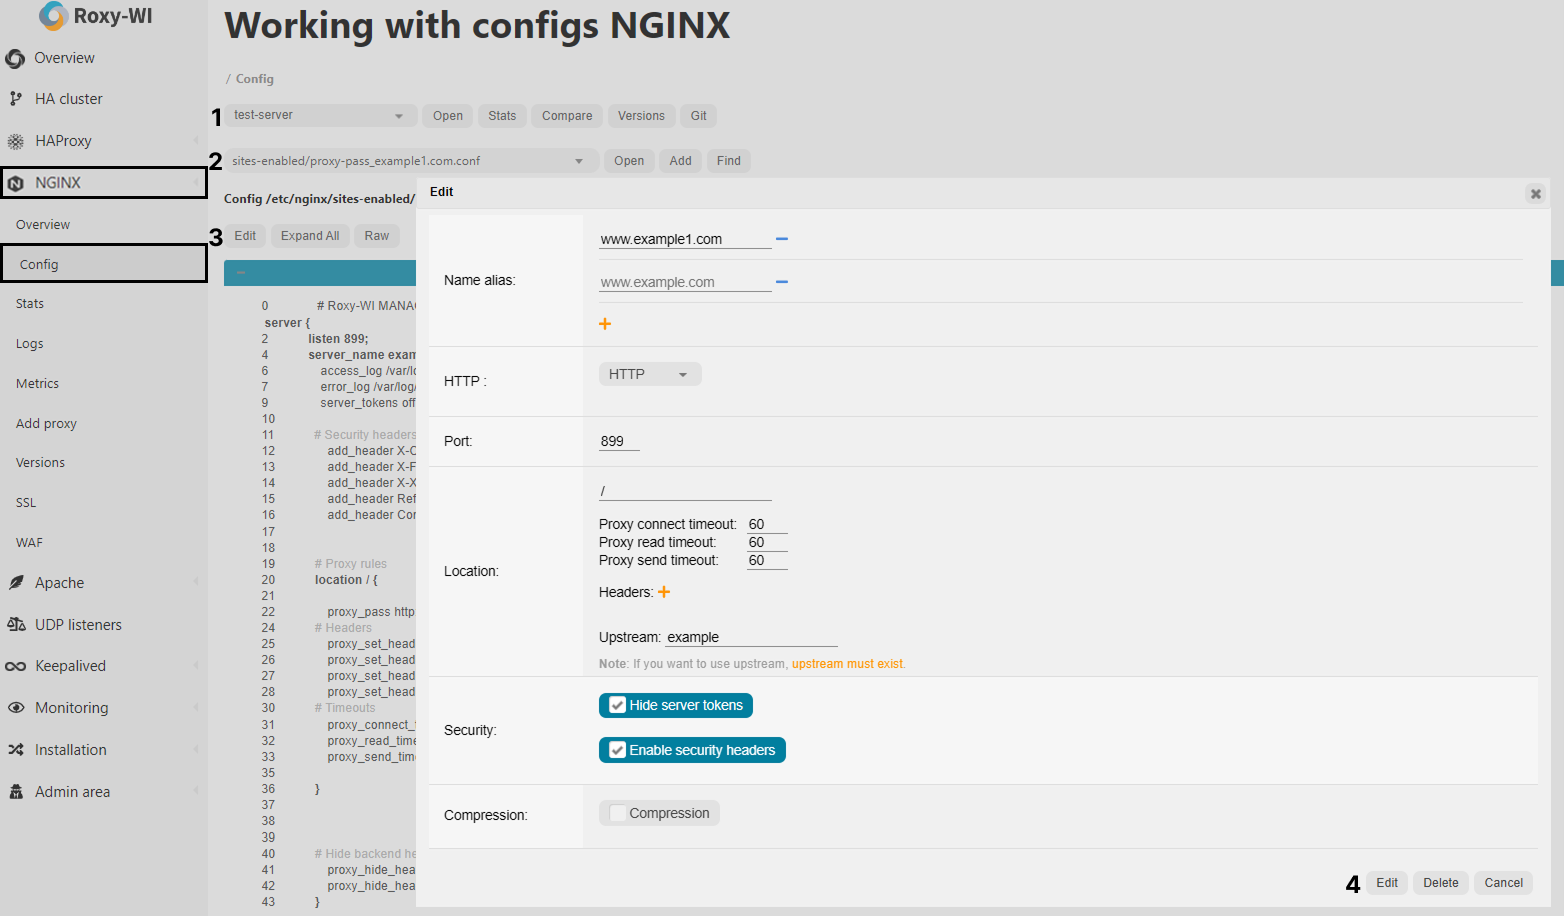Screen dimensions: 1564x916
Task: Toggle Hide server tokens checkbox
Action: (617, 705)
